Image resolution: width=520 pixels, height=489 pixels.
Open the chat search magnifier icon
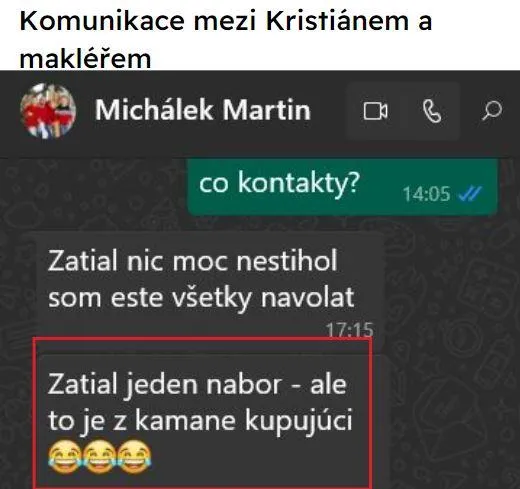[492, 110]
